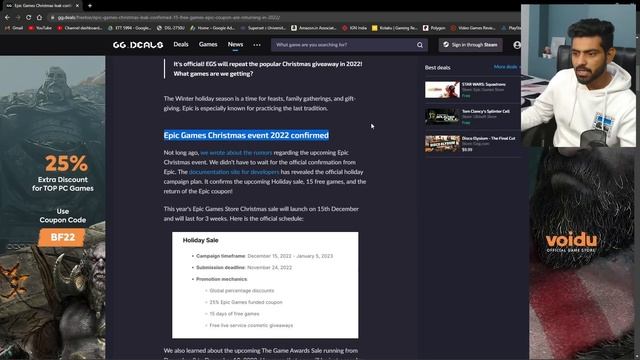The height and width of the screenshot is (360, 640).
Task: Click the address bar URL
Action: 169,18
